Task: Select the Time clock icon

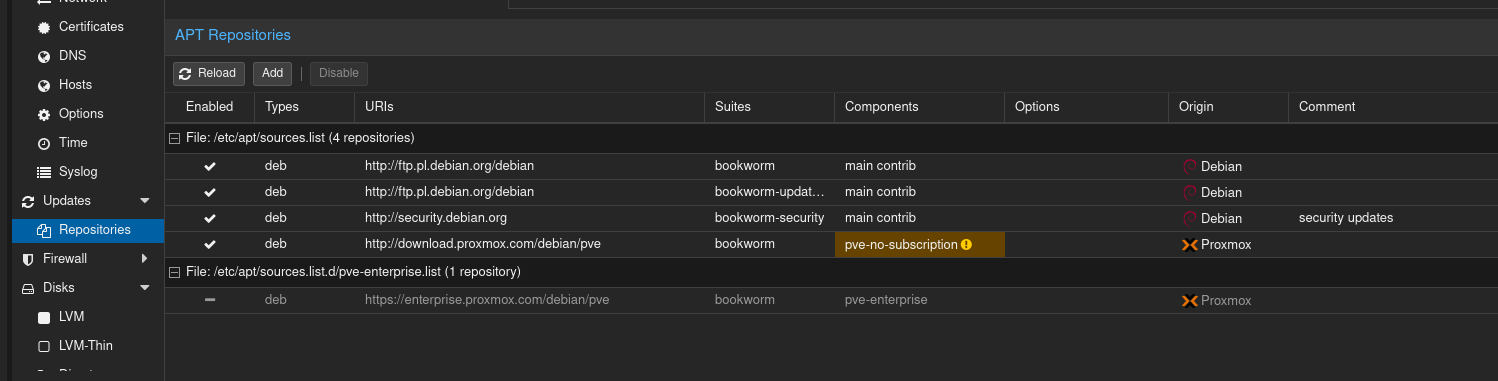Action: pyautogui.click(x=44, y=143)
